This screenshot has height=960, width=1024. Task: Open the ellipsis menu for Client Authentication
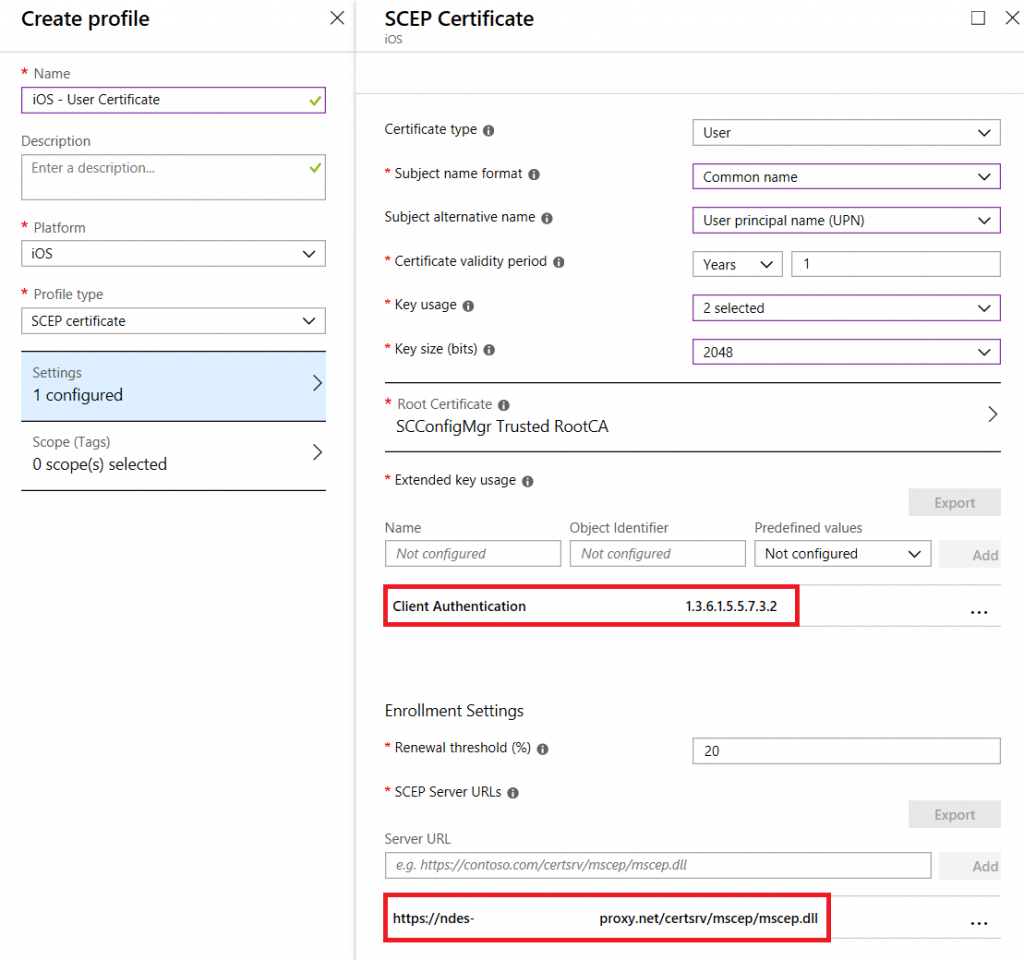tap(979, 611)
